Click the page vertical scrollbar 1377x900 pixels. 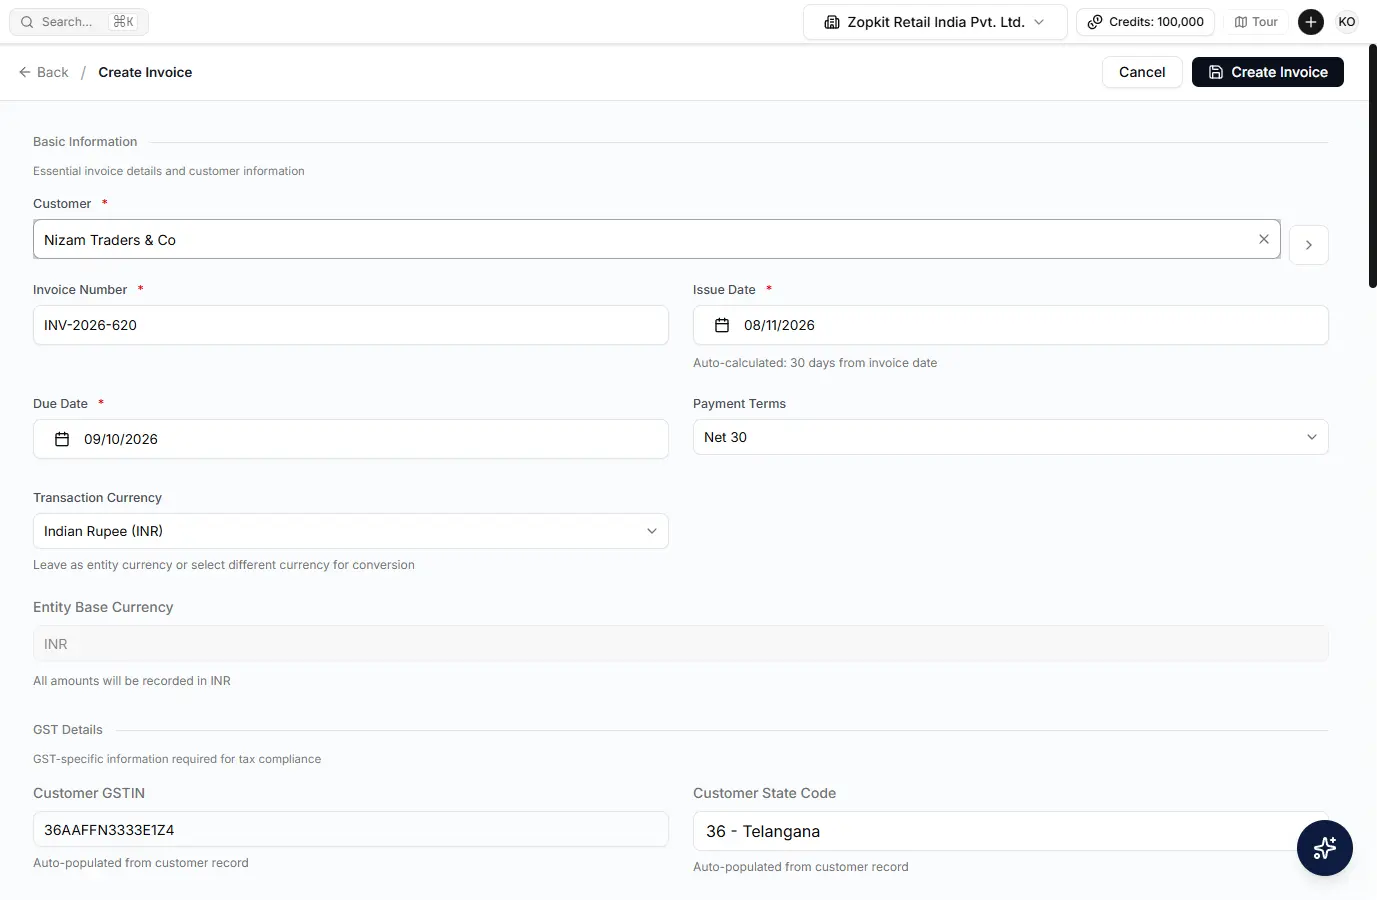pyautogui.click(x=1372, y=166)
